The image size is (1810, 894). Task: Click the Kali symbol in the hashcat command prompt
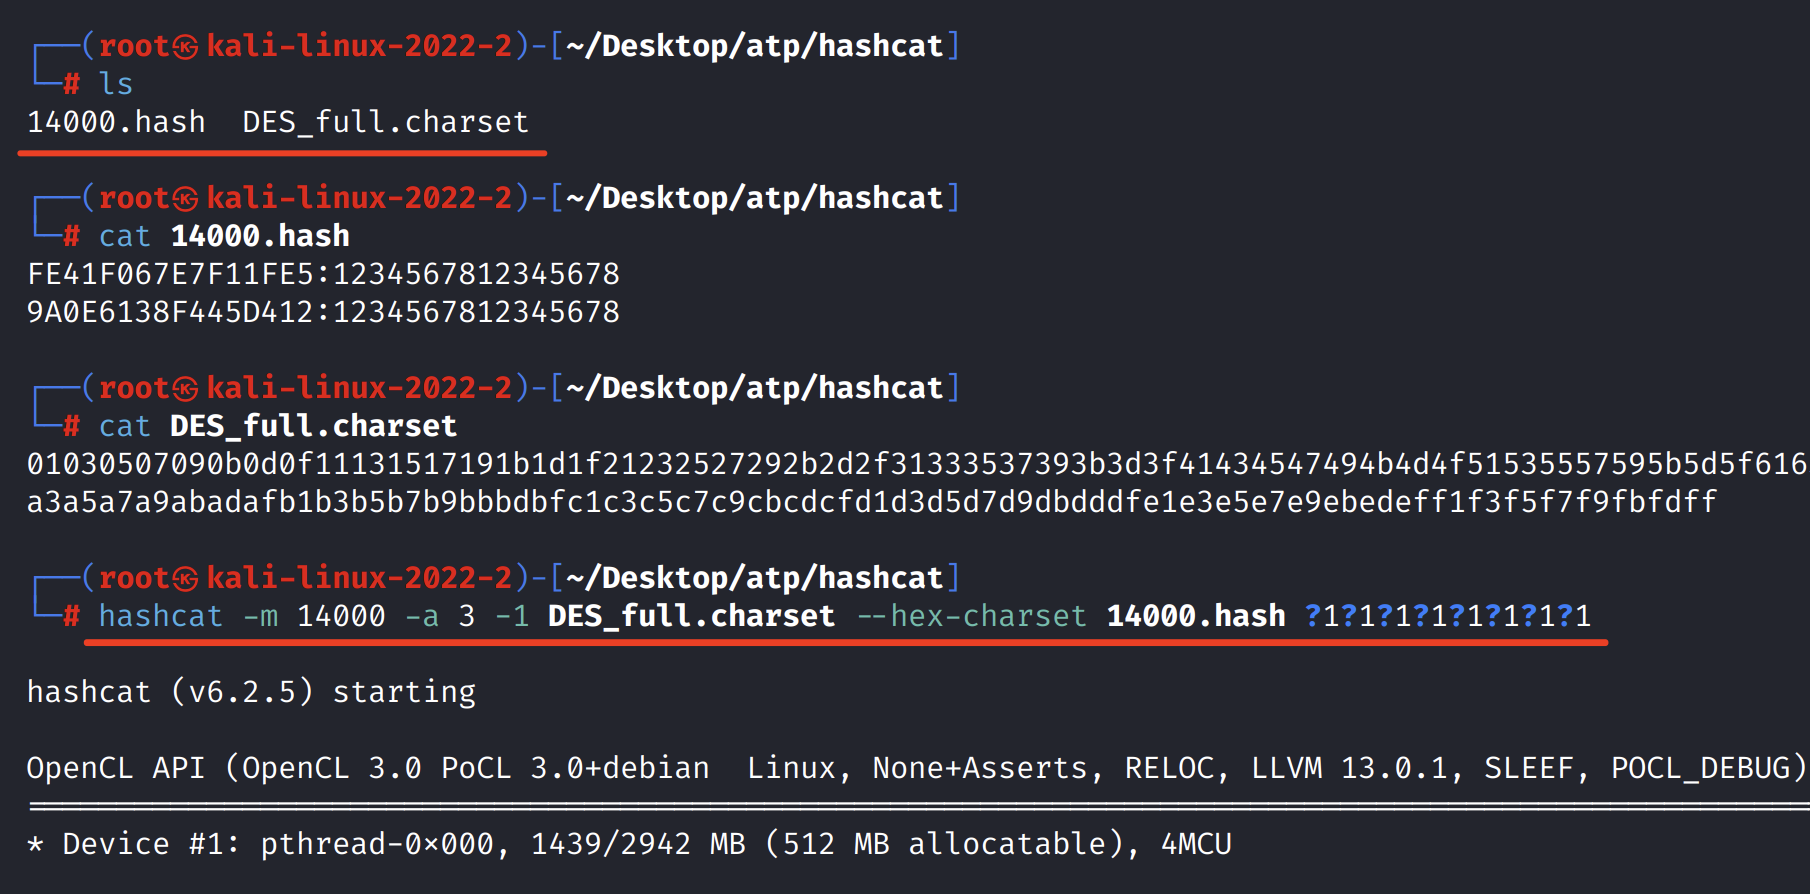click(185, 579)
